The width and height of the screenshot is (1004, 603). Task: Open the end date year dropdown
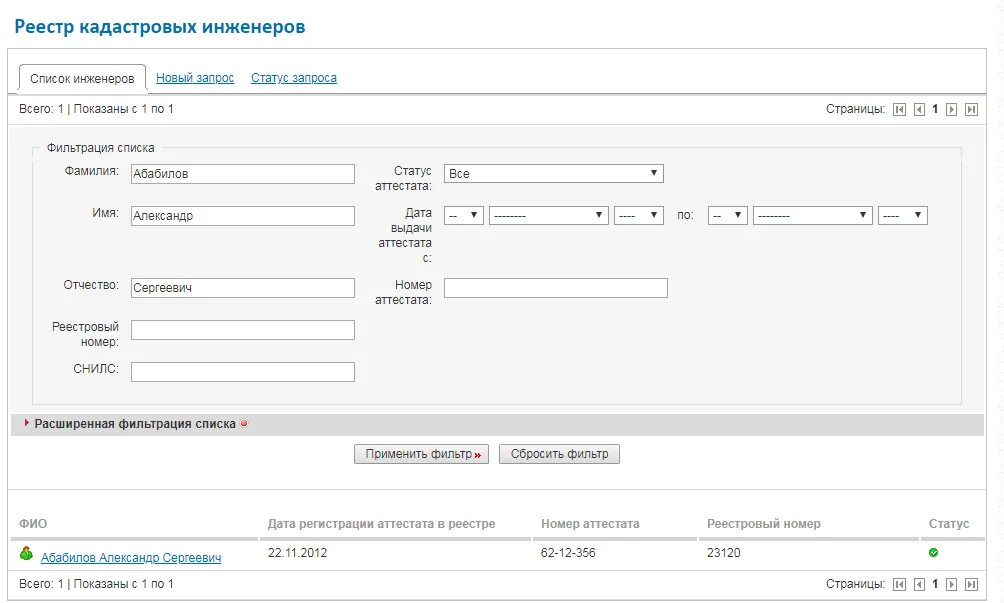coord(903,216)
